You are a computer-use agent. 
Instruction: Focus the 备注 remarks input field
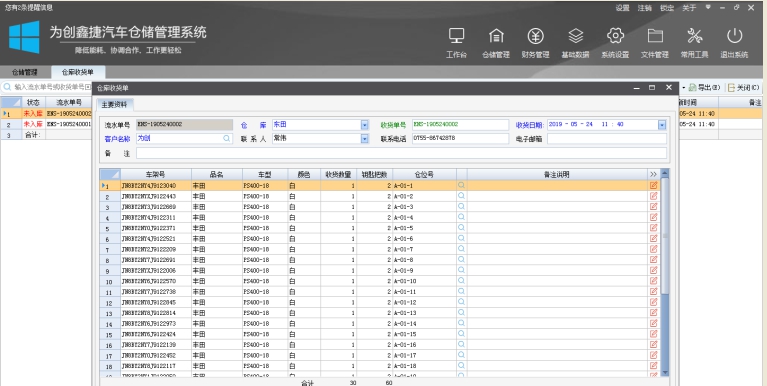click(401, 153)
